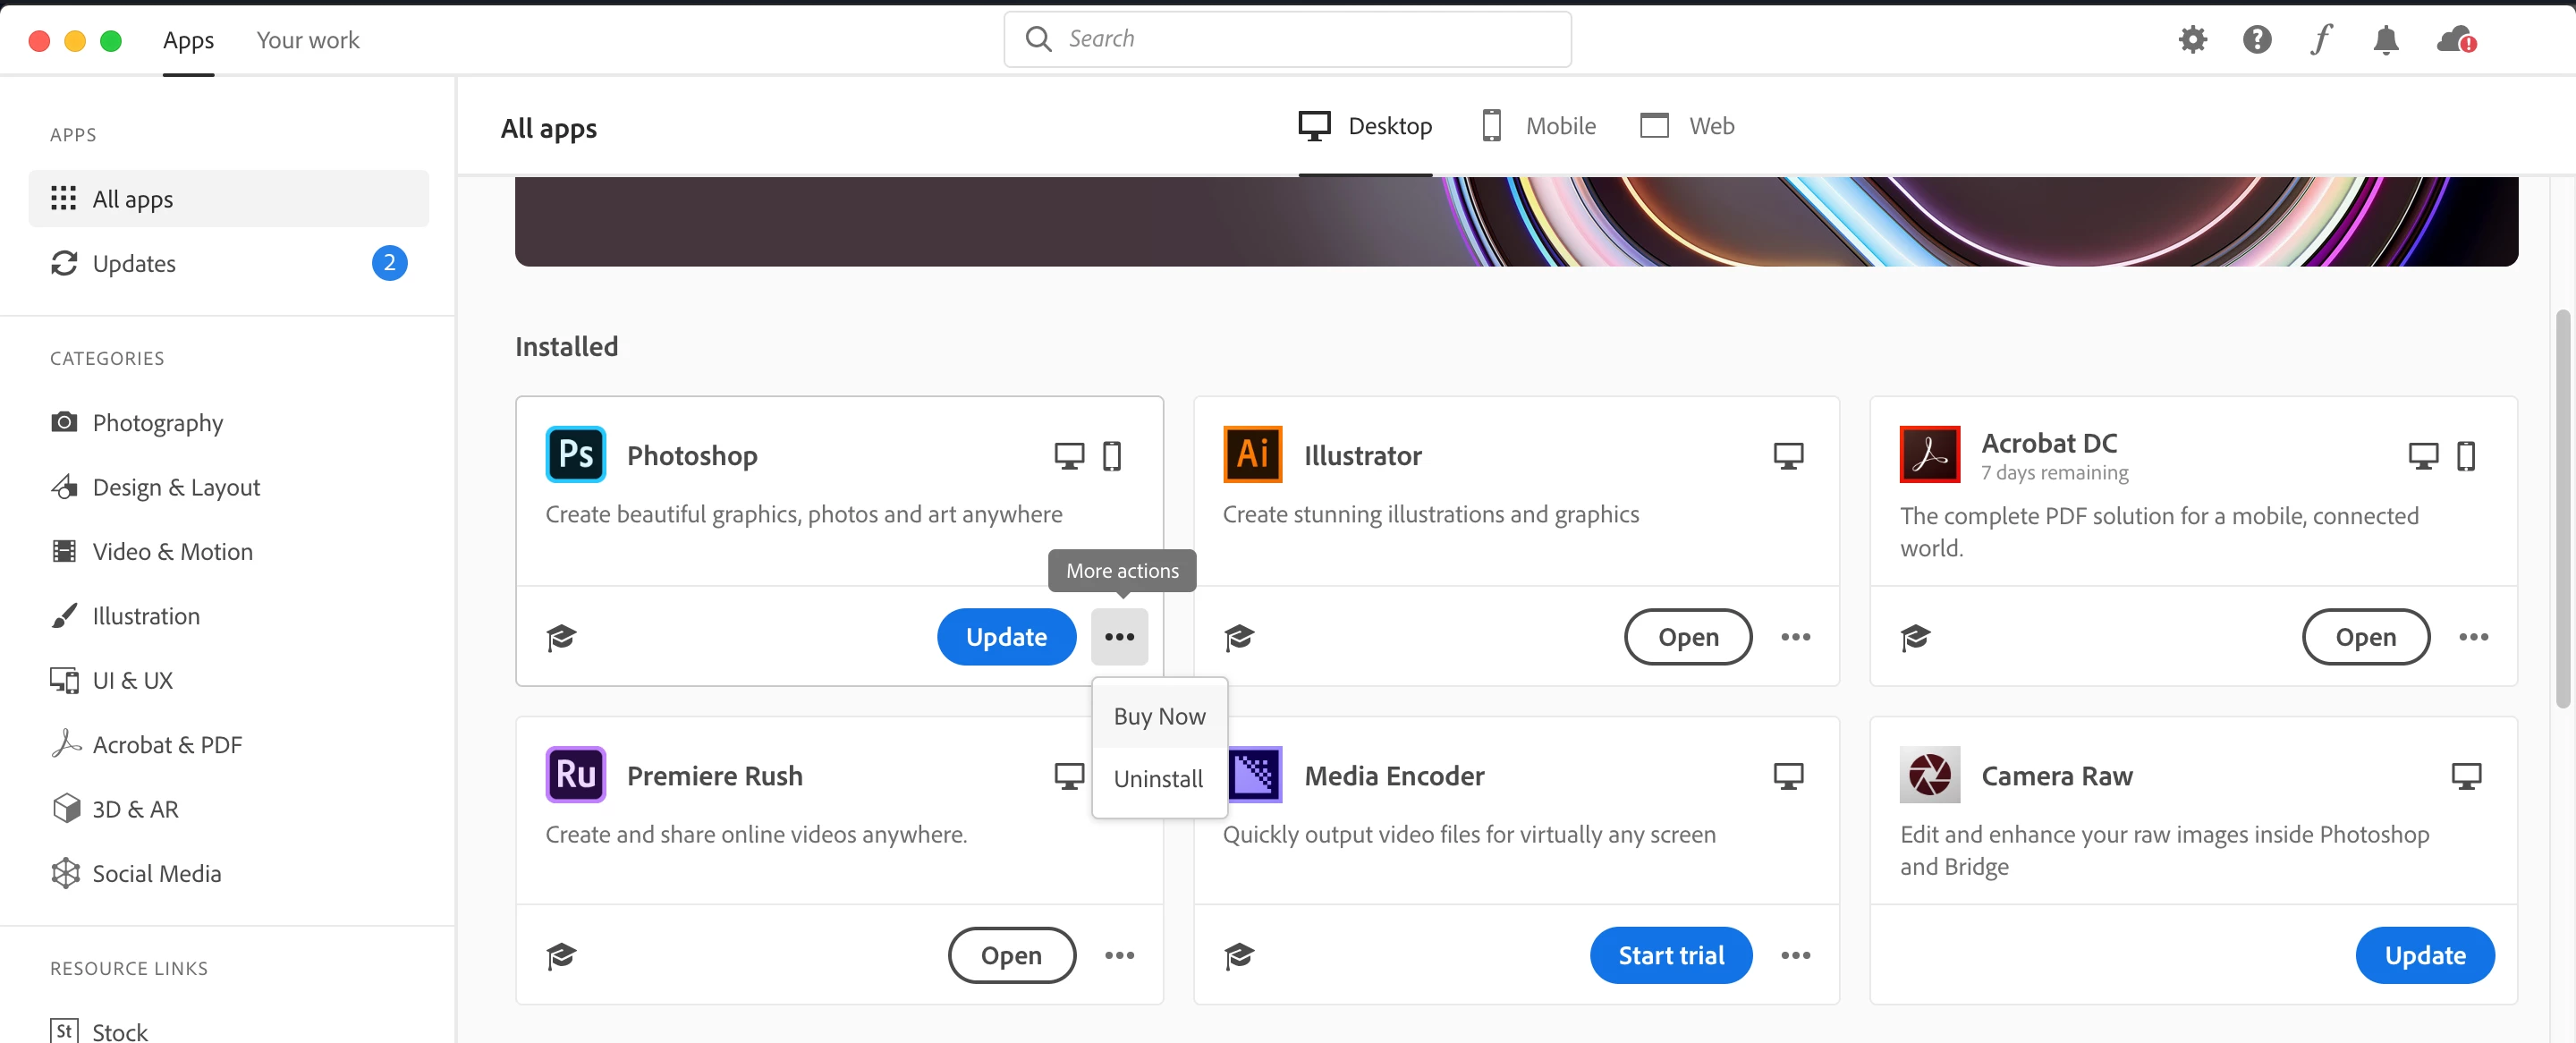Open Acrobat DC's more actions menu
The height and width of the screenshot is (1043, 2576).
pyautogui.click(x=2474, y=637)
